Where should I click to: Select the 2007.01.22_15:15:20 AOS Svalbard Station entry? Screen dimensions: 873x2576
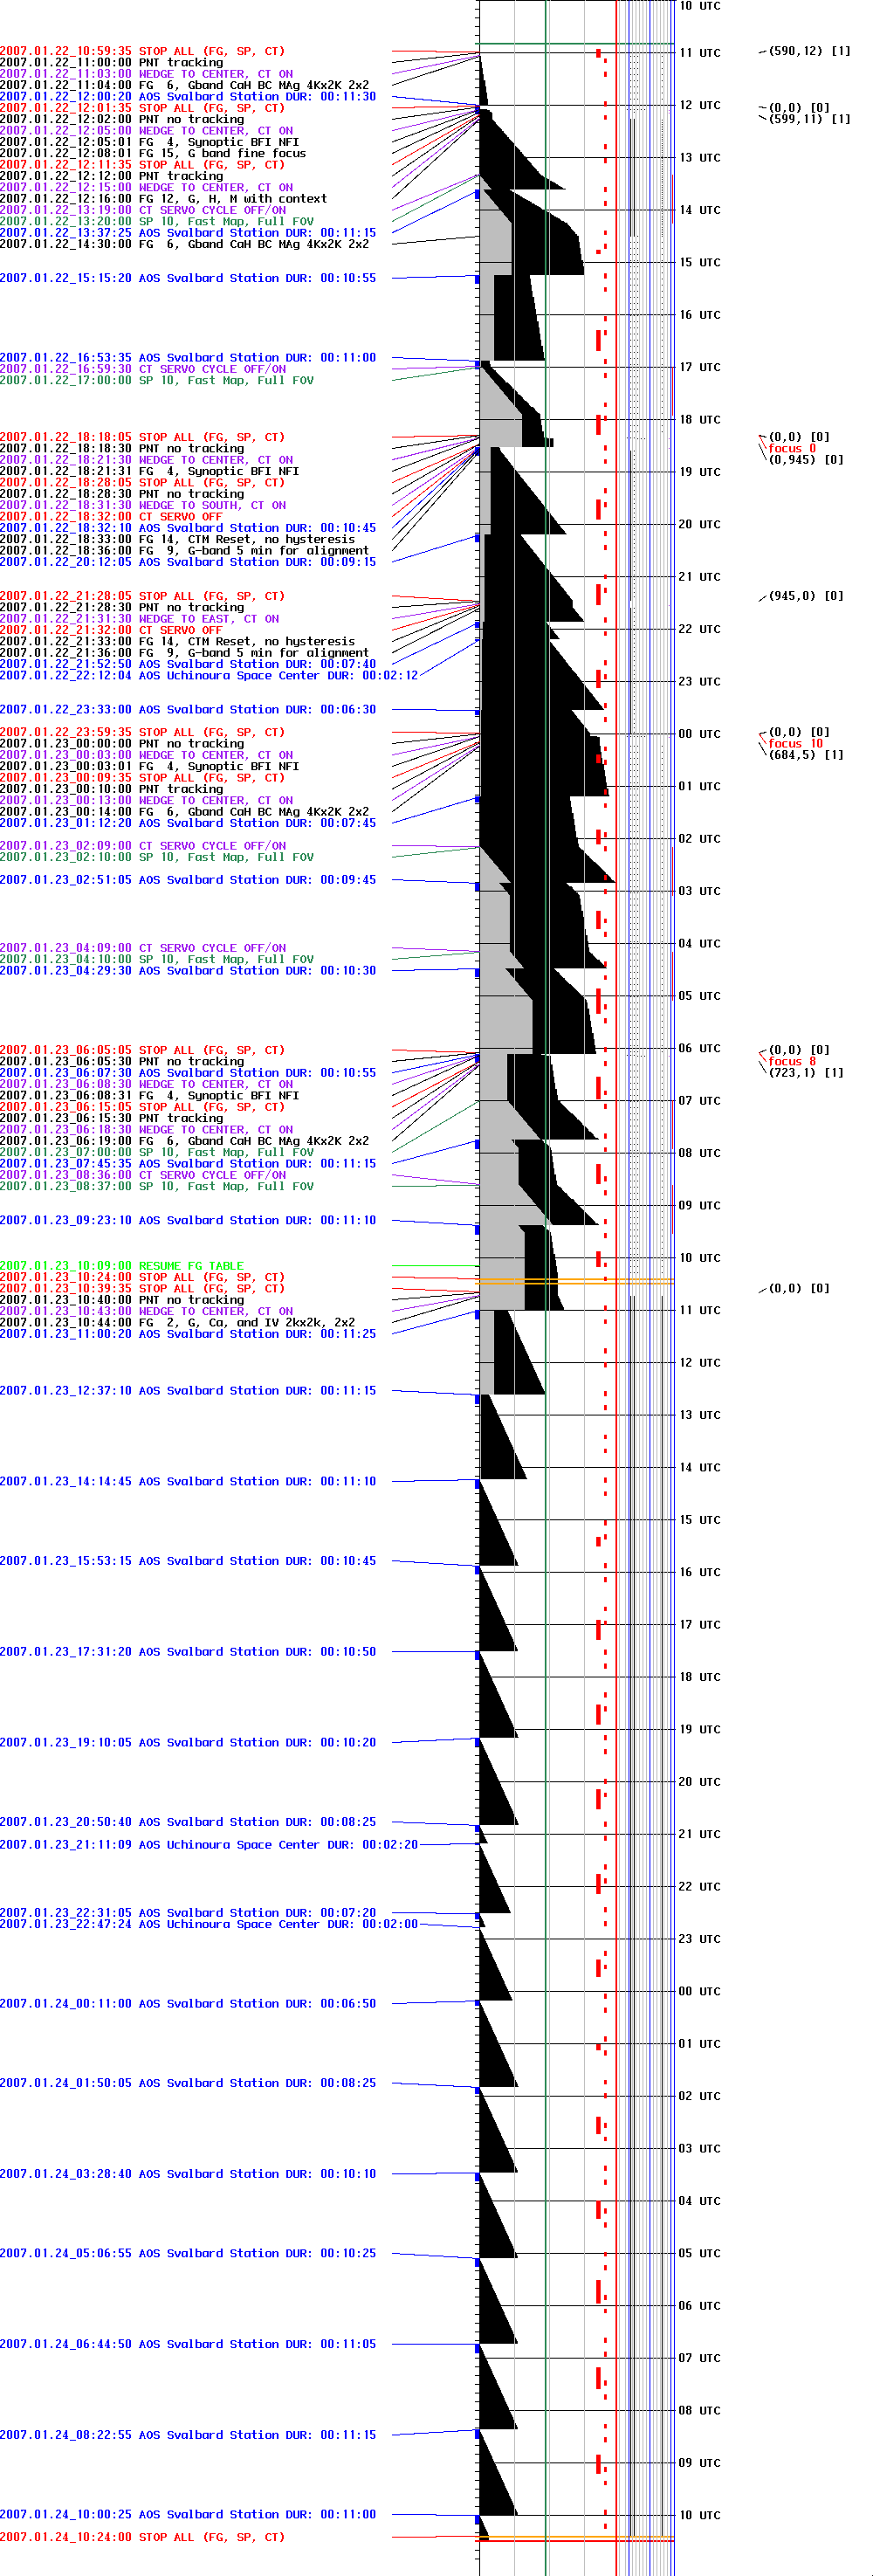188,278
